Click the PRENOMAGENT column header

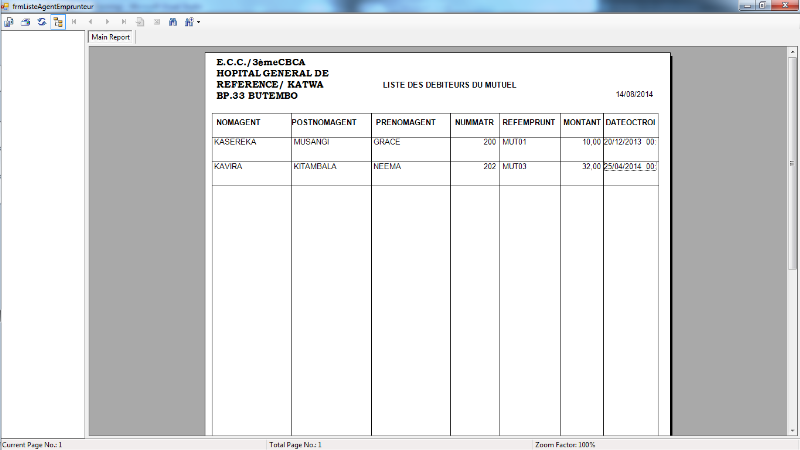point(406,122)
